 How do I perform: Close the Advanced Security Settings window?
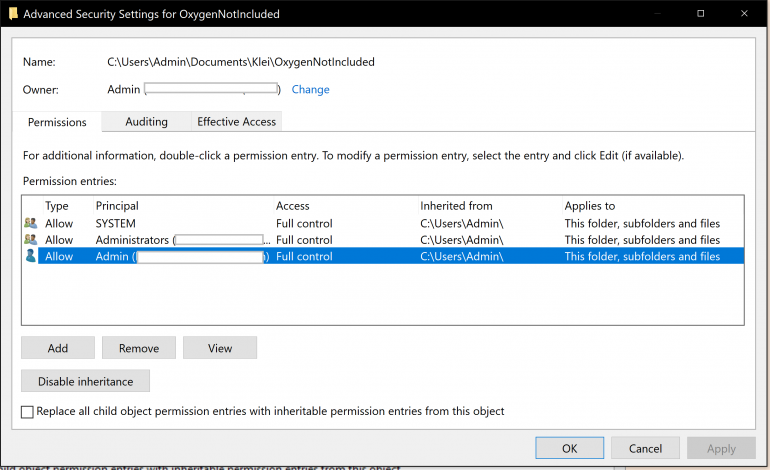(x=744, y=13)
